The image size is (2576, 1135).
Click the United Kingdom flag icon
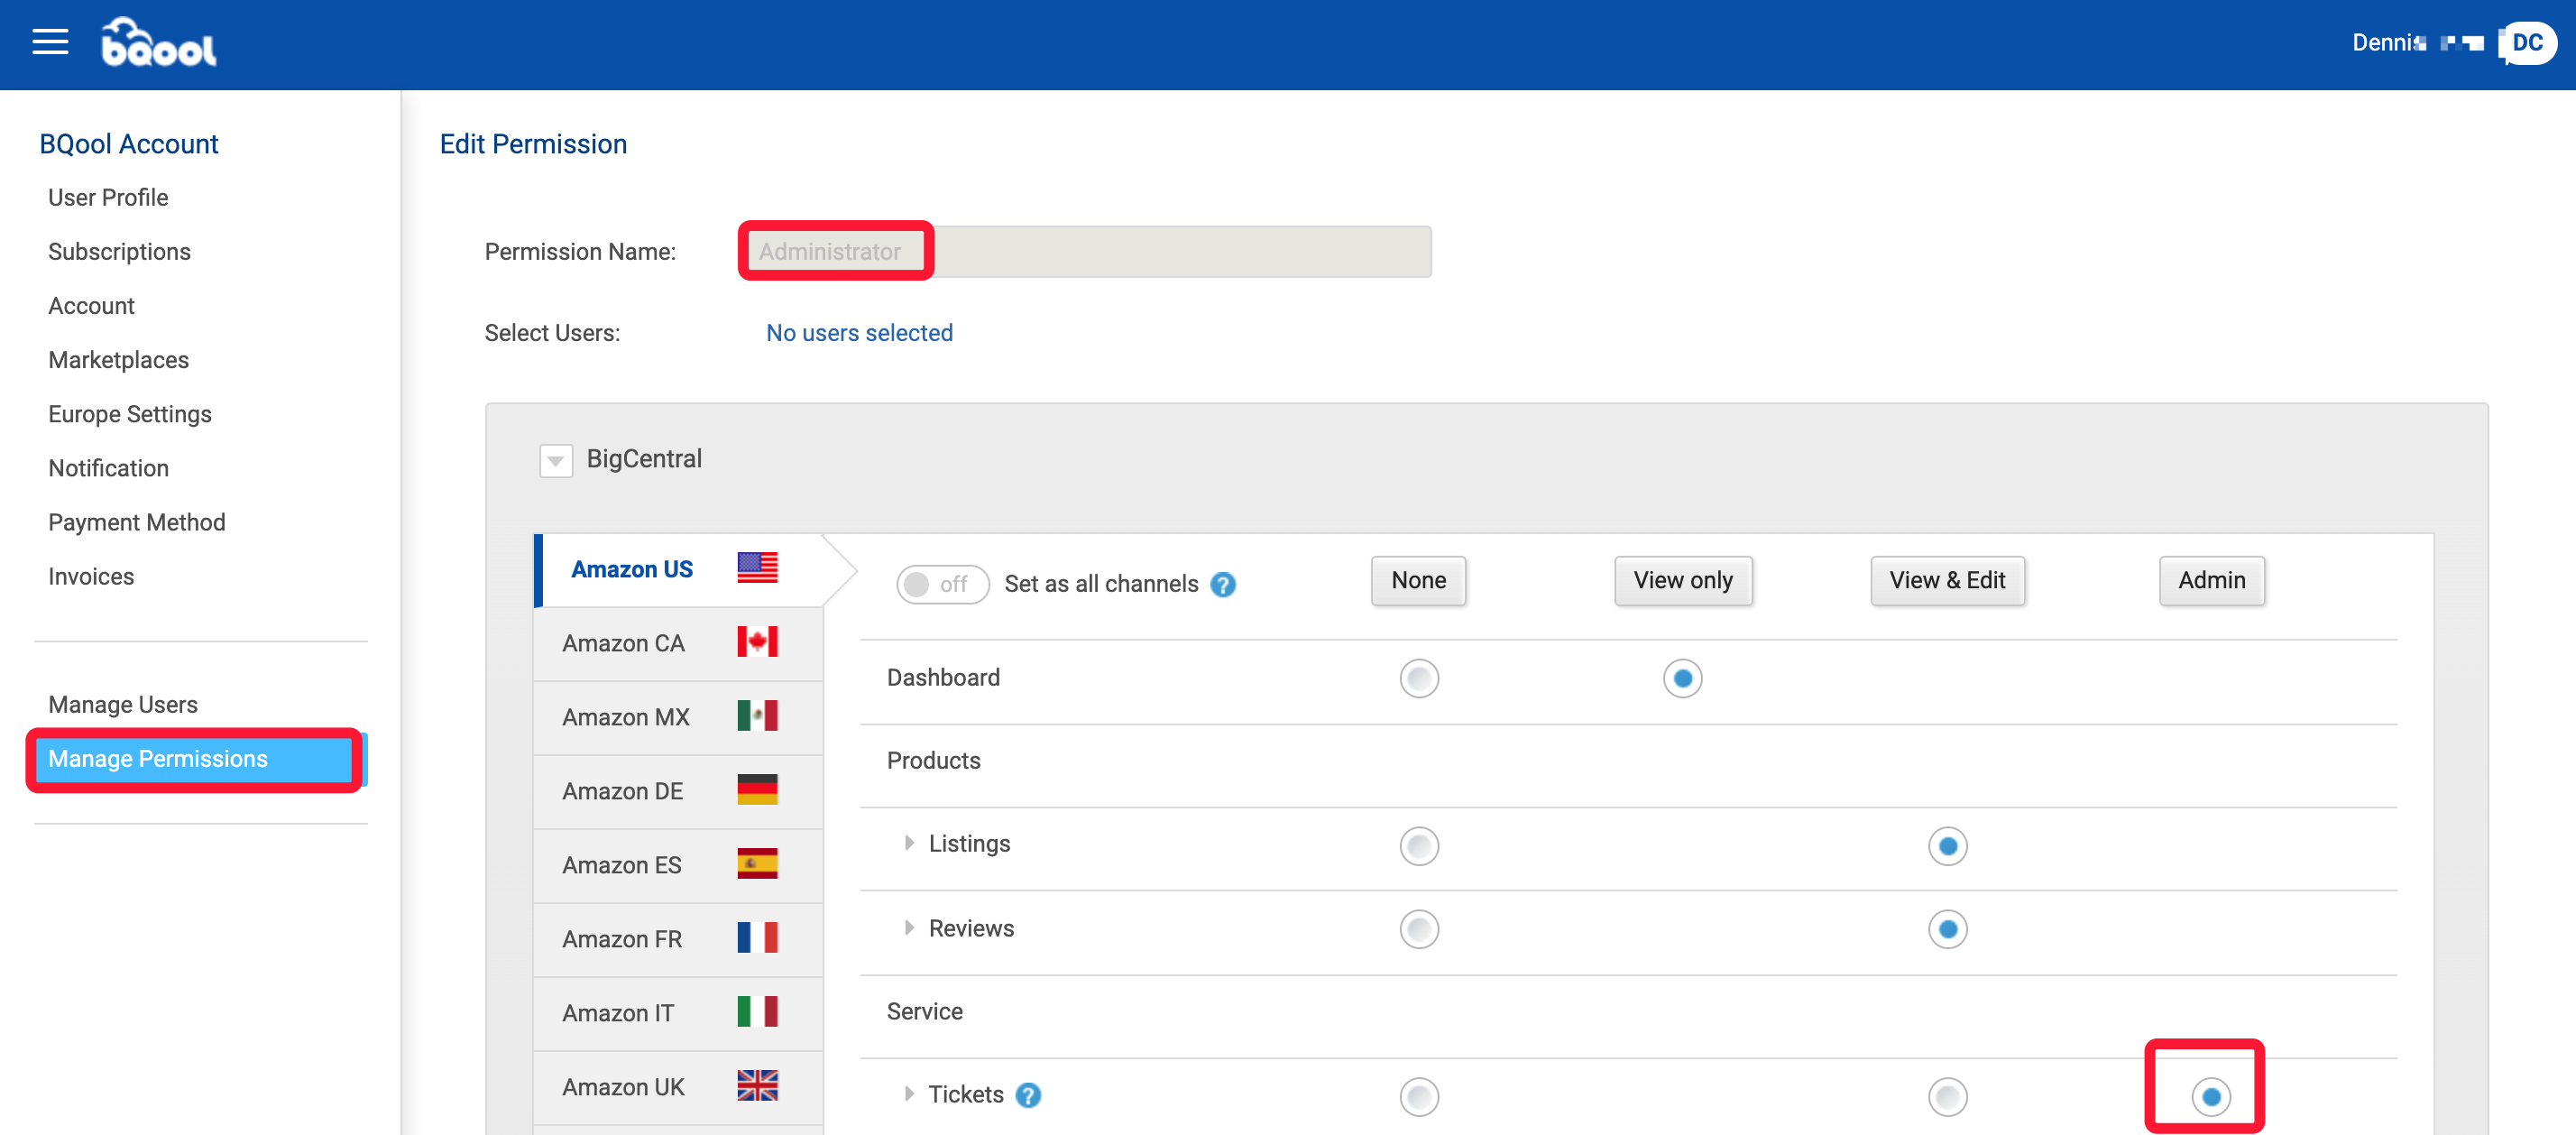click(757, 1086)
